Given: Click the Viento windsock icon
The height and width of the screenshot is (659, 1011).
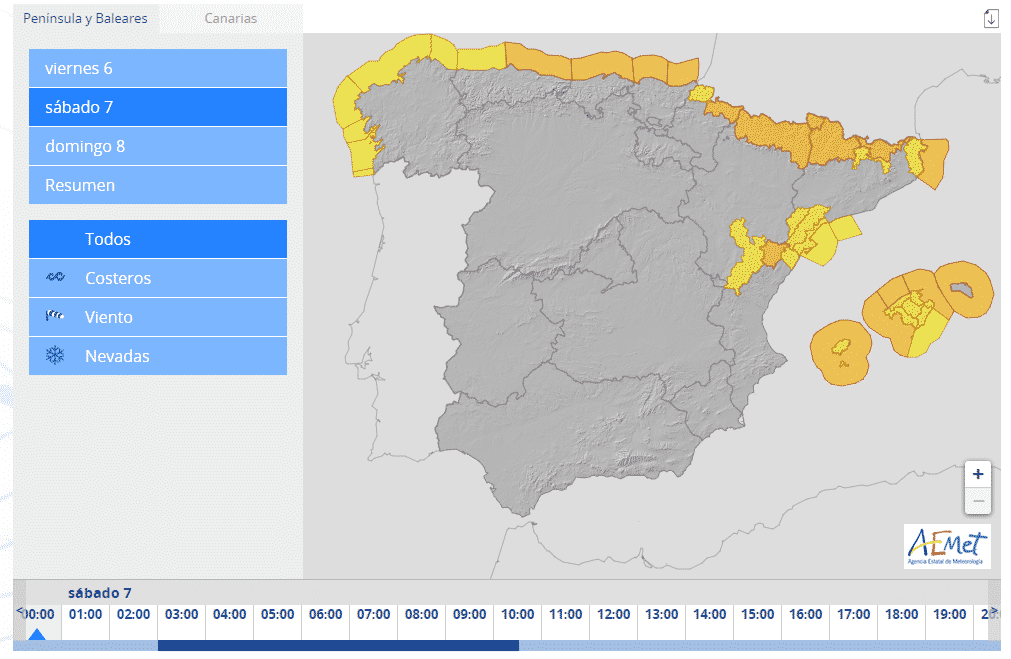Looking at the screenshot, I should pos(56,317).
